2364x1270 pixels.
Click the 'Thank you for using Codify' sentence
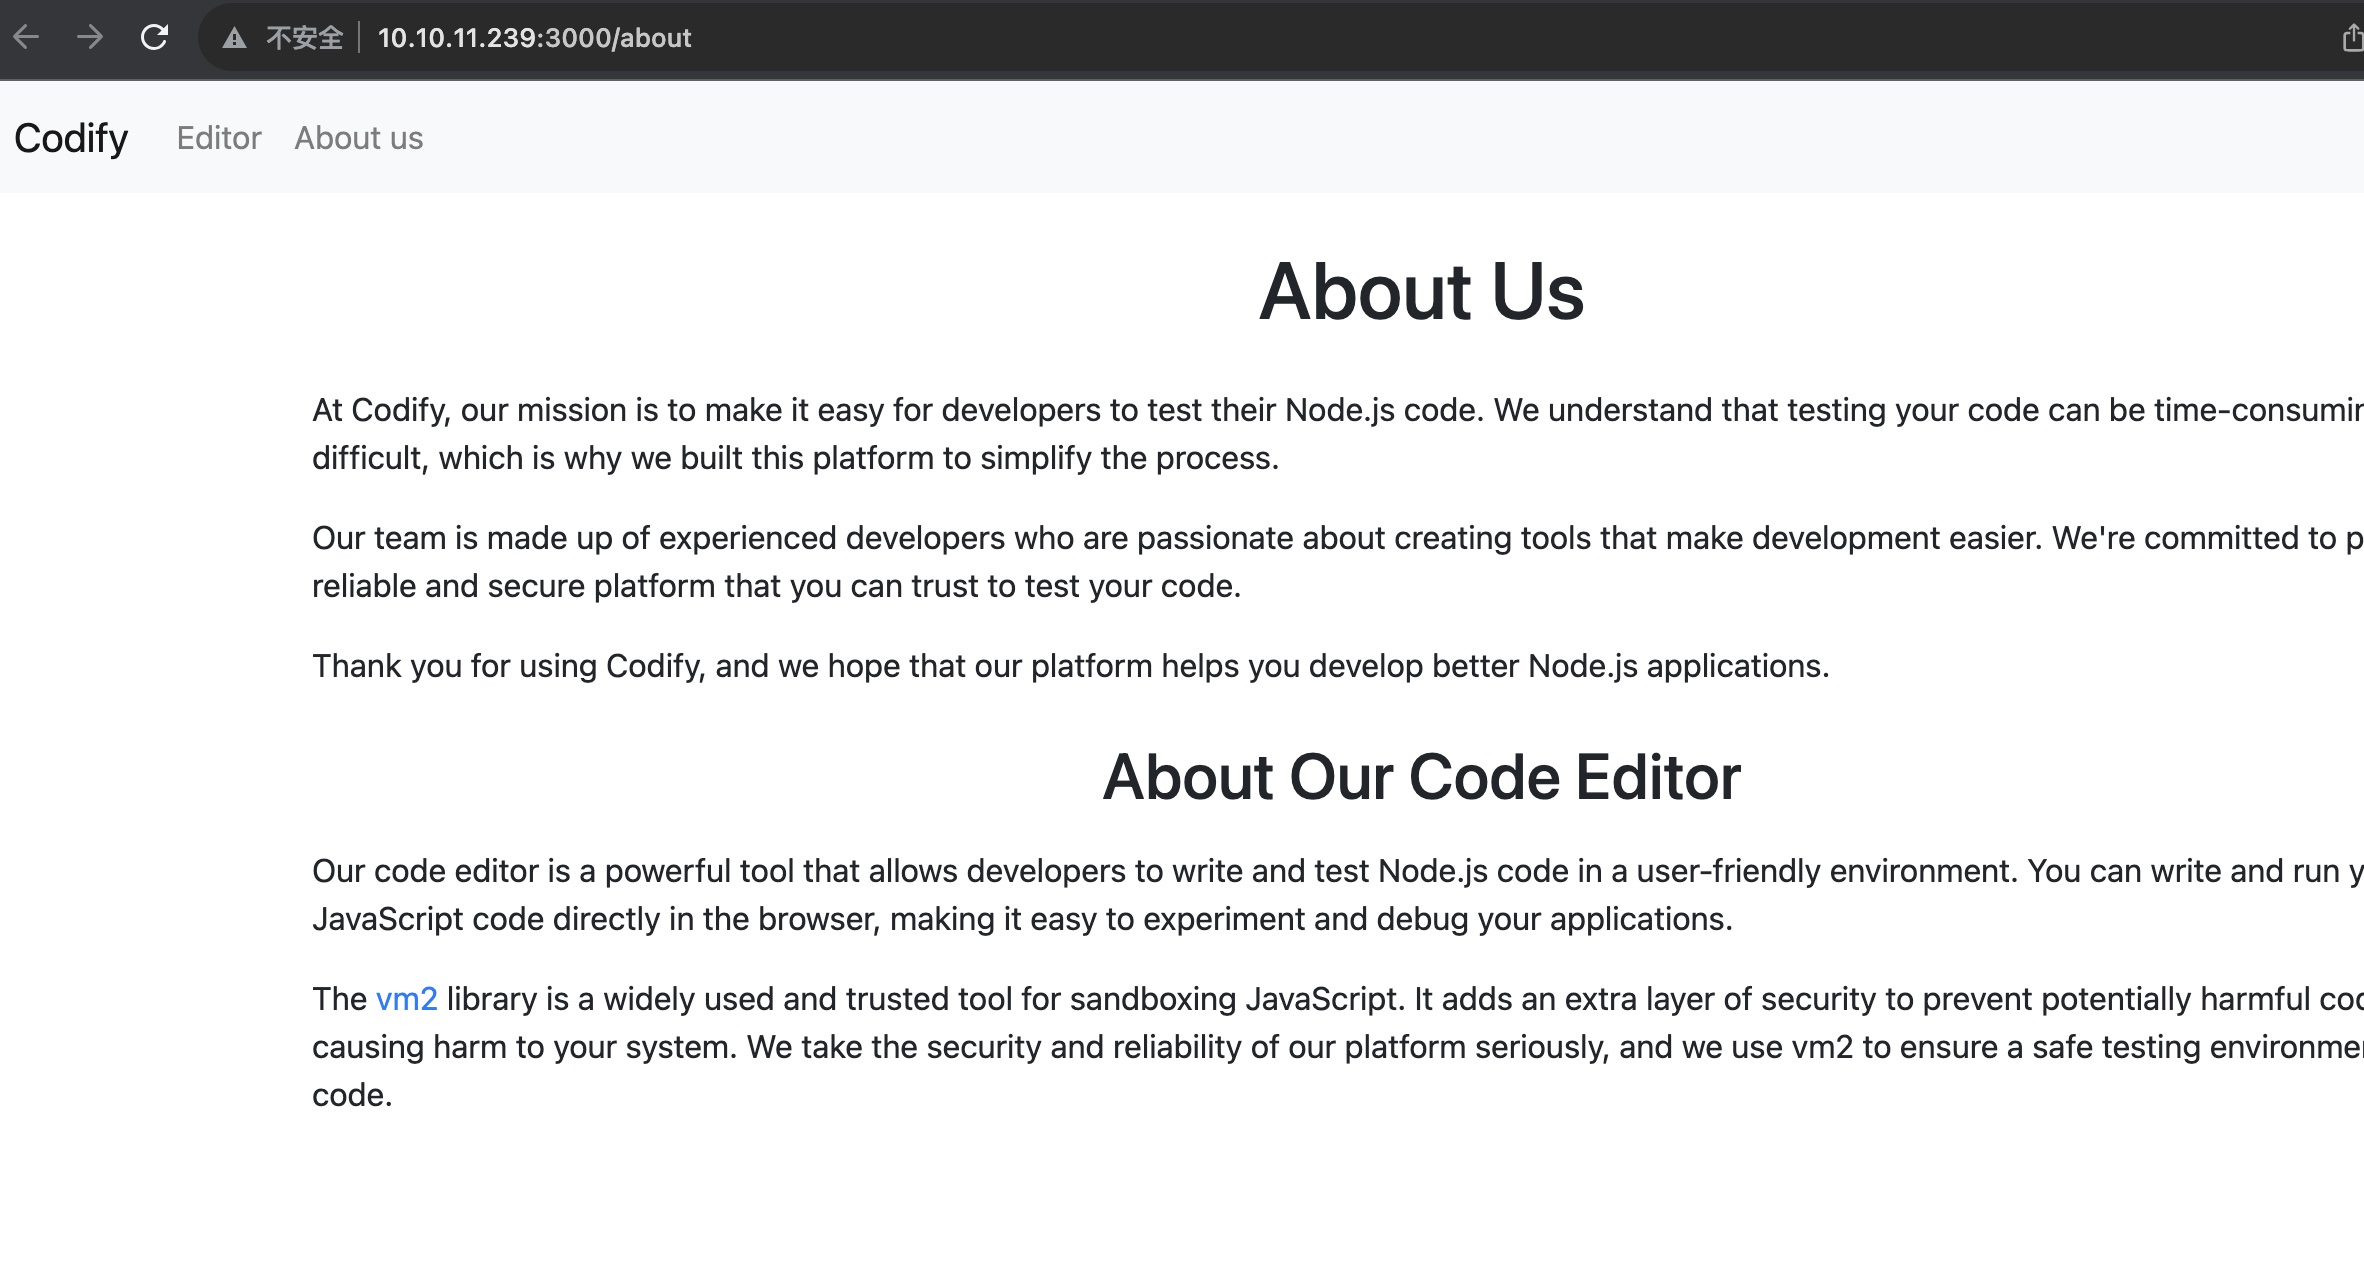pyautogui.click(x=1070, y=666)
